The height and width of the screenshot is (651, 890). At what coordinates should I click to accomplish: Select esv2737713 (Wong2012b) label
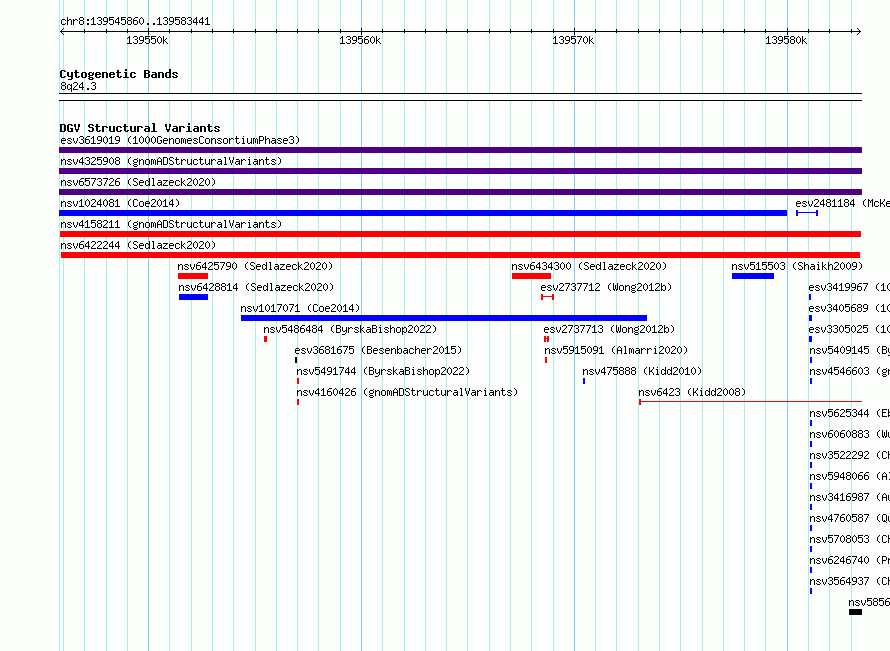(x=609, y=329)
